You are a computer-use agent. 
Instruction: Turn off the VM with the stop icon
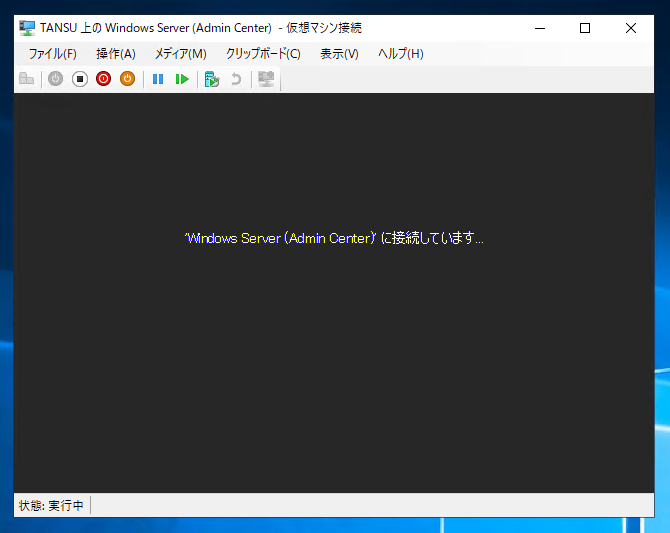[80, 79]
